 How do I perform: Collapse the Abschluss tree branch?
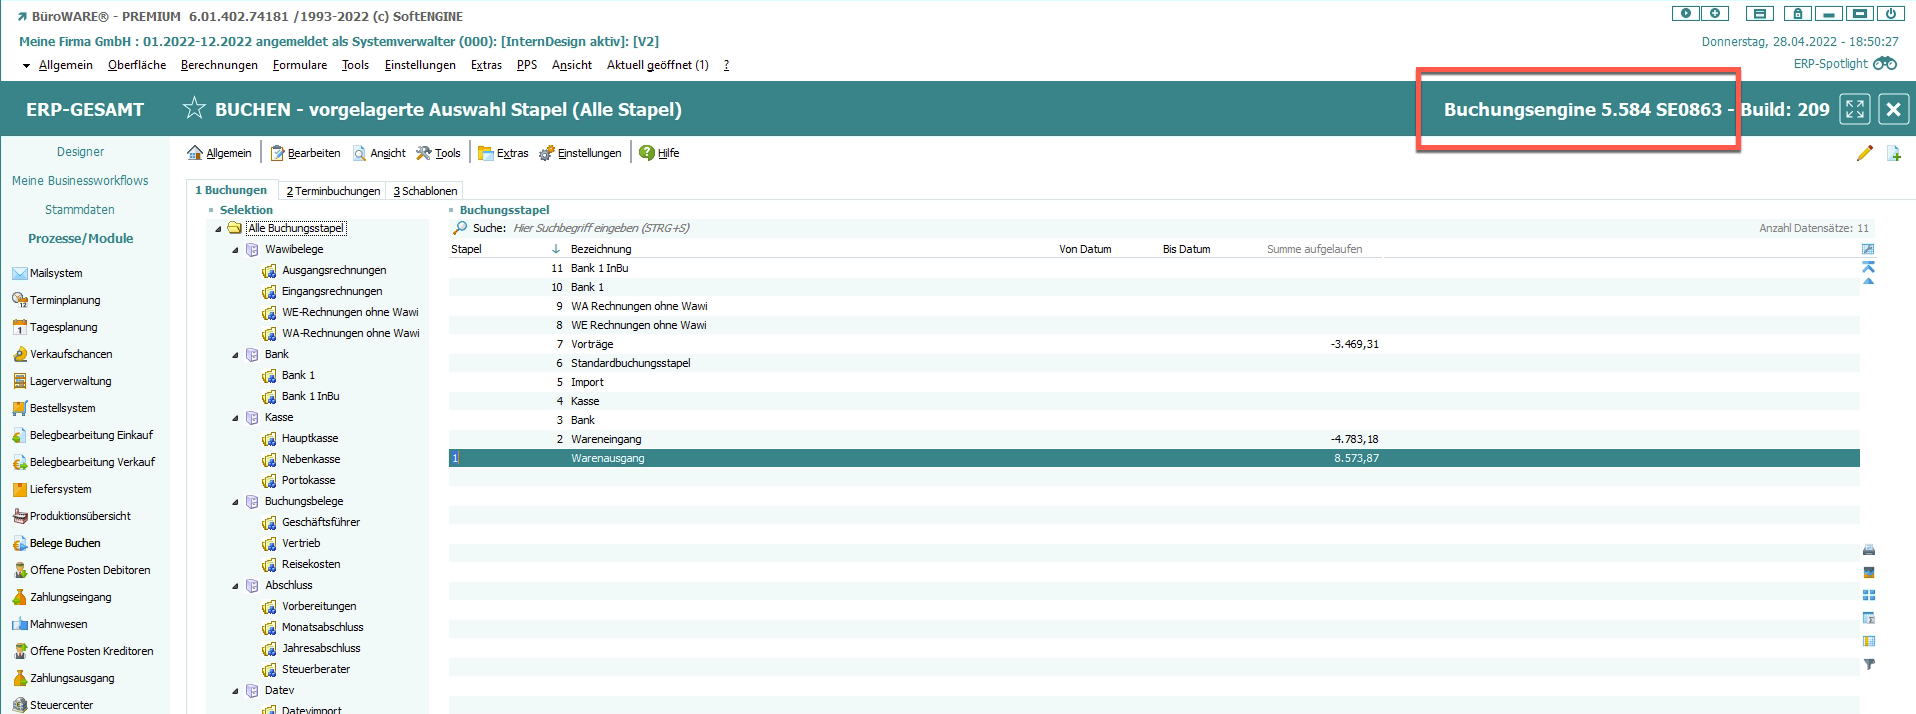pyautogui.click(x=236, y=586)
